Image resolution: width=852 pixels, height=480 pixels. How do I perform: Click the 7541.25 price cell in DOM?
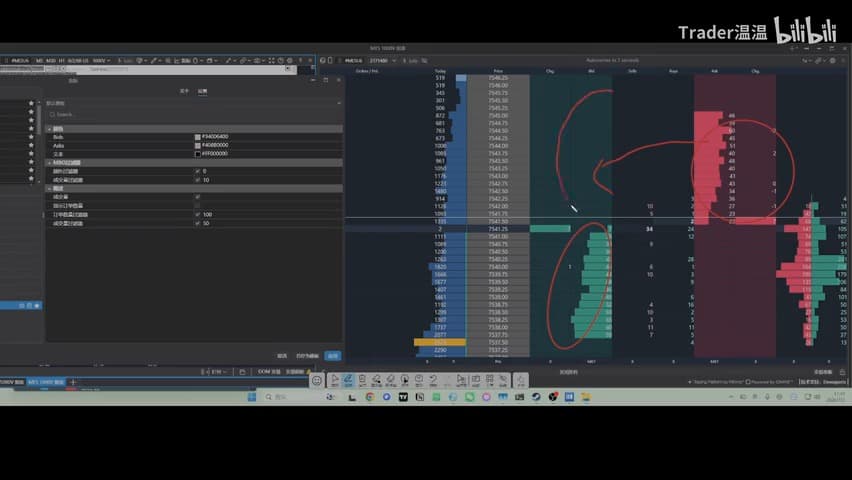point(498,229)
